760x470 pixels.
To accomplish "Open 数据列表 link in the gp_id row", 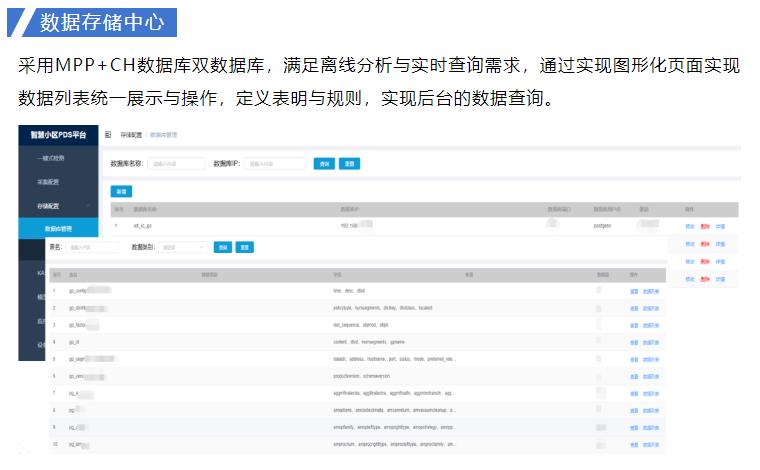I will (x=650, y=343).
